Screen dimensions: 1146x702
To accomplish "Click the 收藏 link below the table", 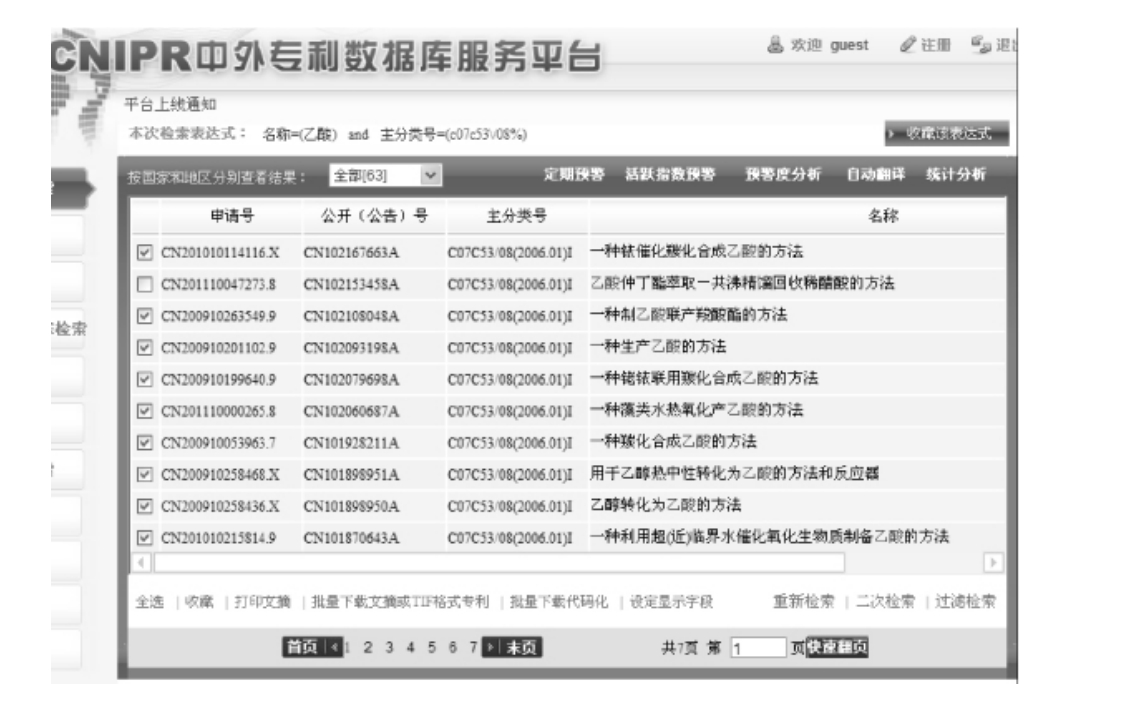I will coord(199,602).
